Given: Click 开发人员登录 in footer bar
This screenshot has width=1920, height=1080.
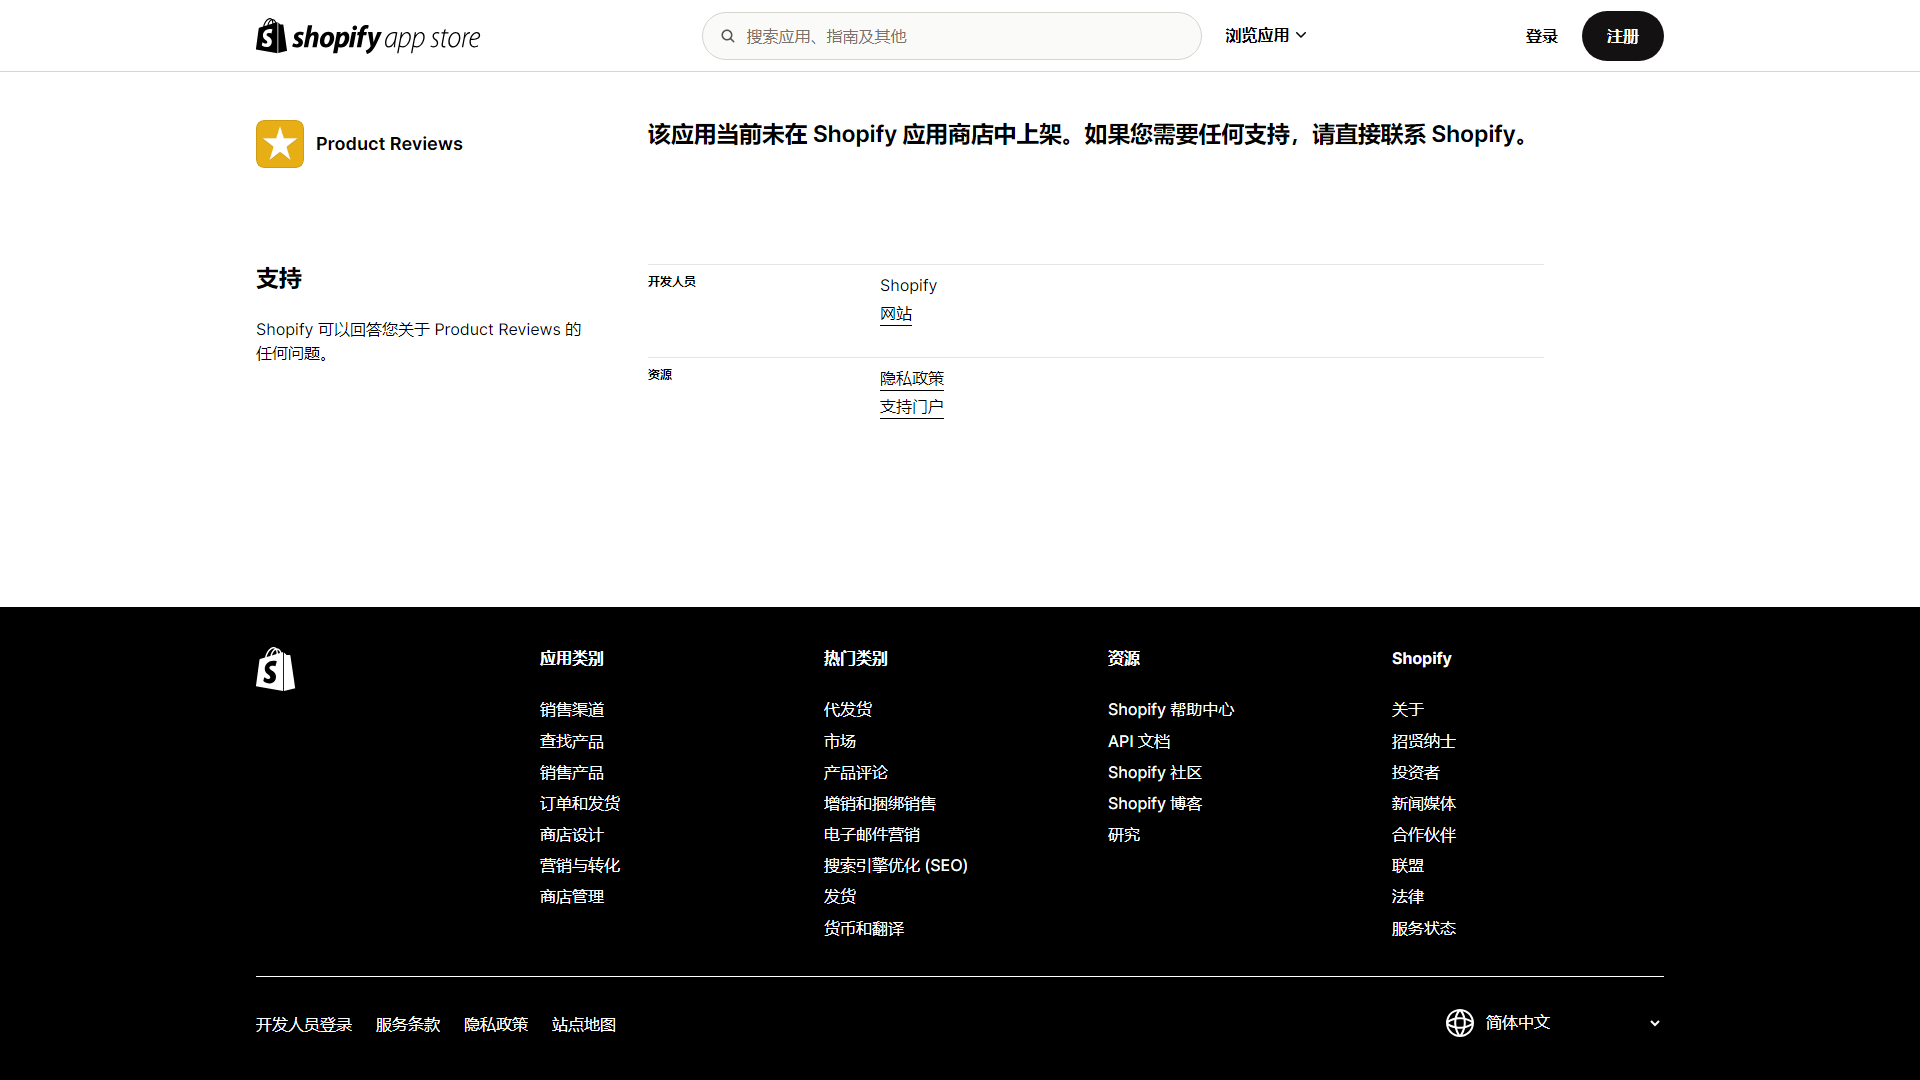Looking at the screenshot, I should [304, 1024].
